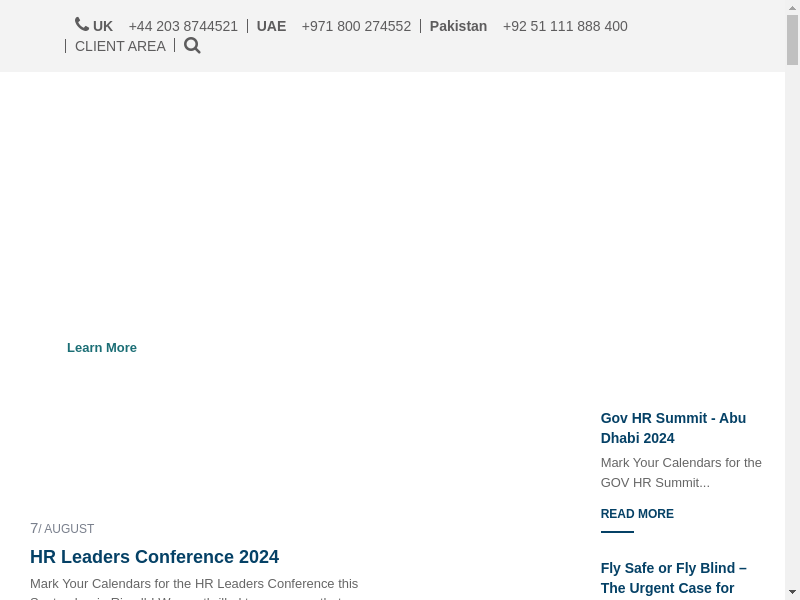The width and height of the screenshot is (800, 600).
Task: Click the vertical scrollbar thumb
Action: (792, 40)
